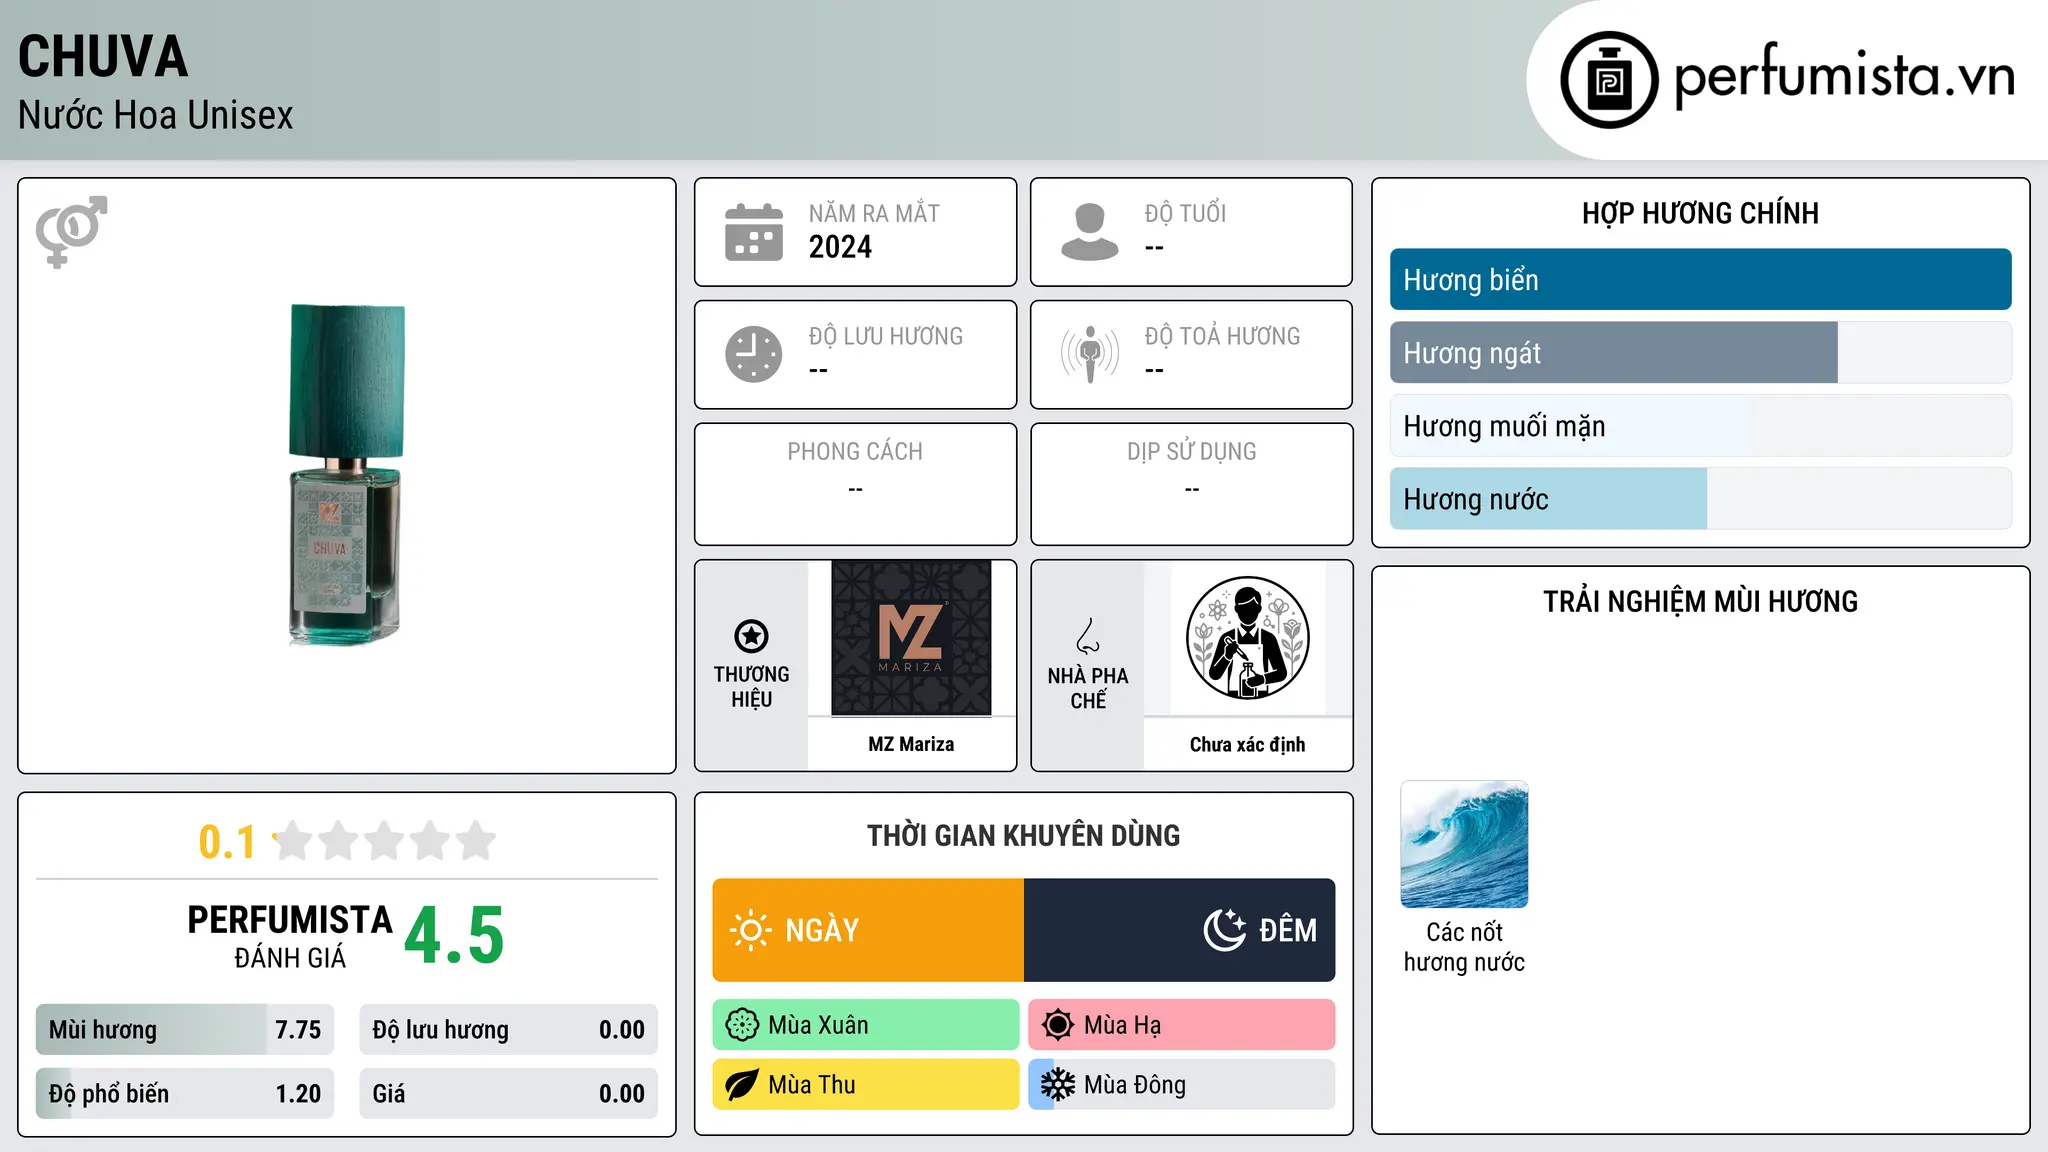Click the Nhà Pha Chế label
This screenshot has height=1152, width=2048.
pyautogui.click(x=1088, y=688)
